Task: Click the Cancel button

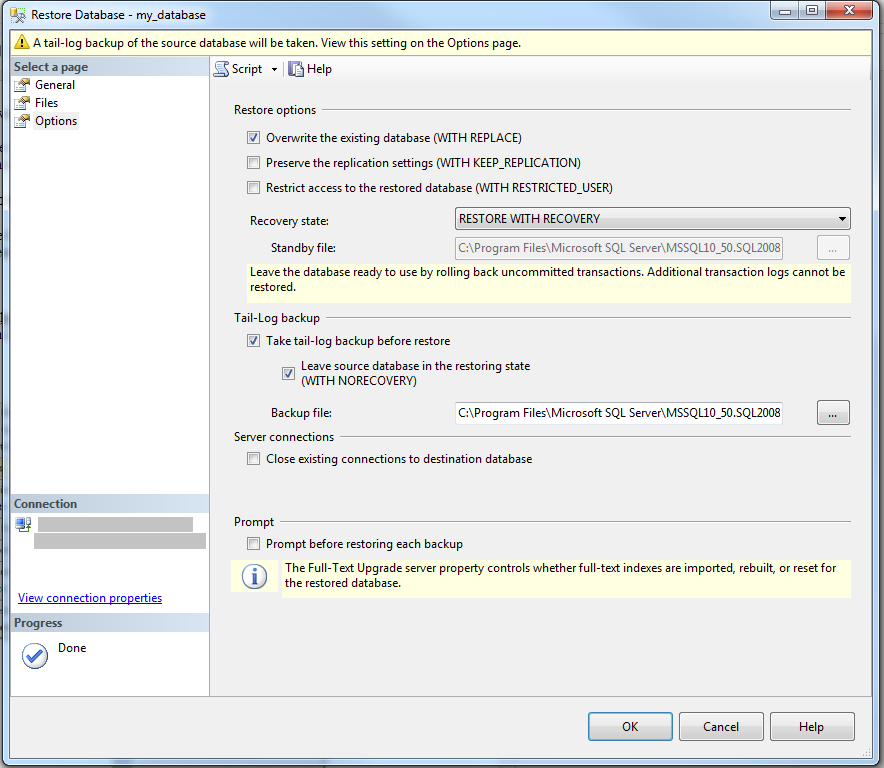Action: coord(721,726)
